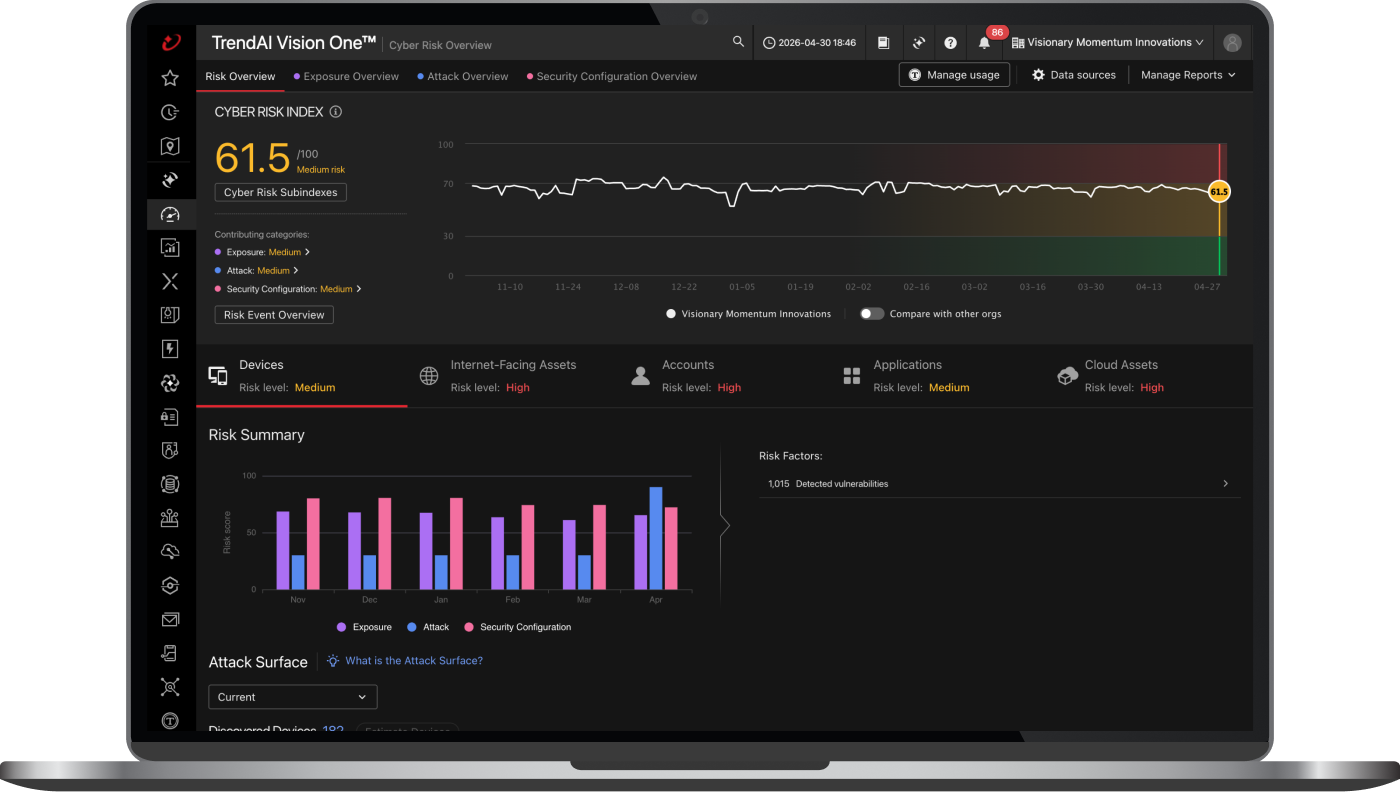This screenshot has height=792, width=1400.
Task: Open the shield with person sidebar icon
Action: [170, 450]
